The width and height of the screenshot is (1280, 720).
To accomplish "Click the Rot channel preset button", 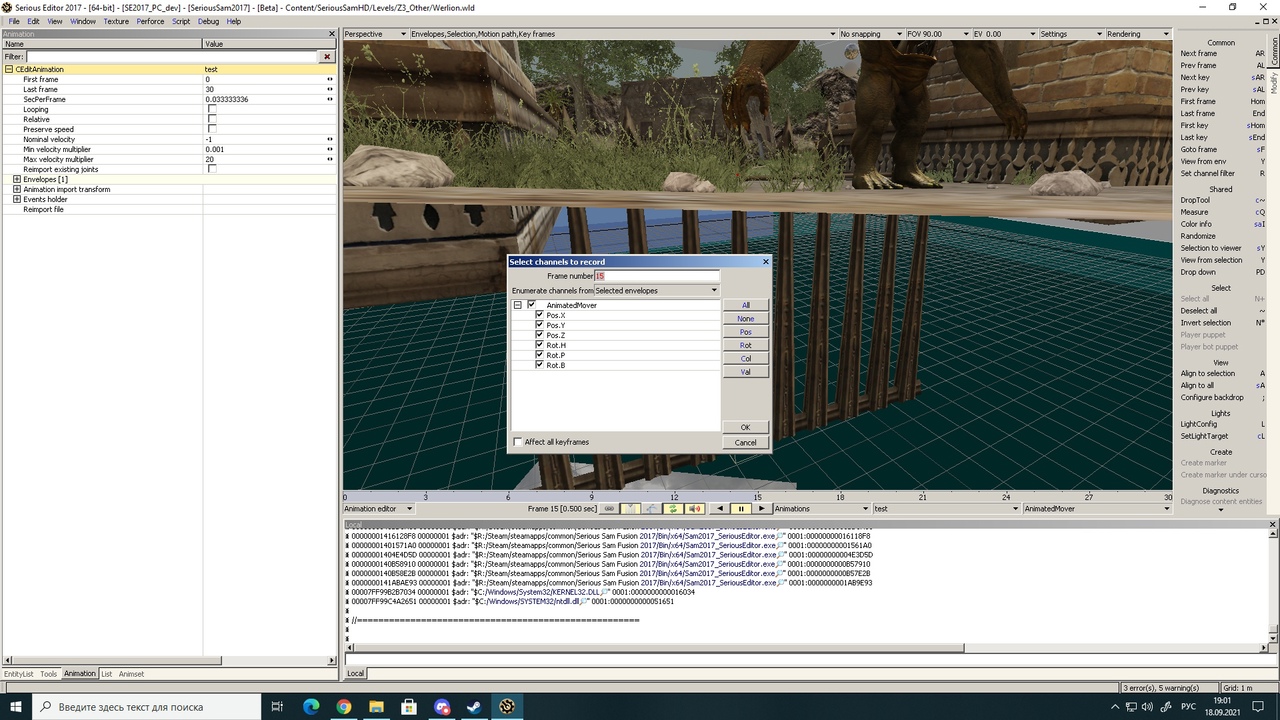I will point(746,345).
